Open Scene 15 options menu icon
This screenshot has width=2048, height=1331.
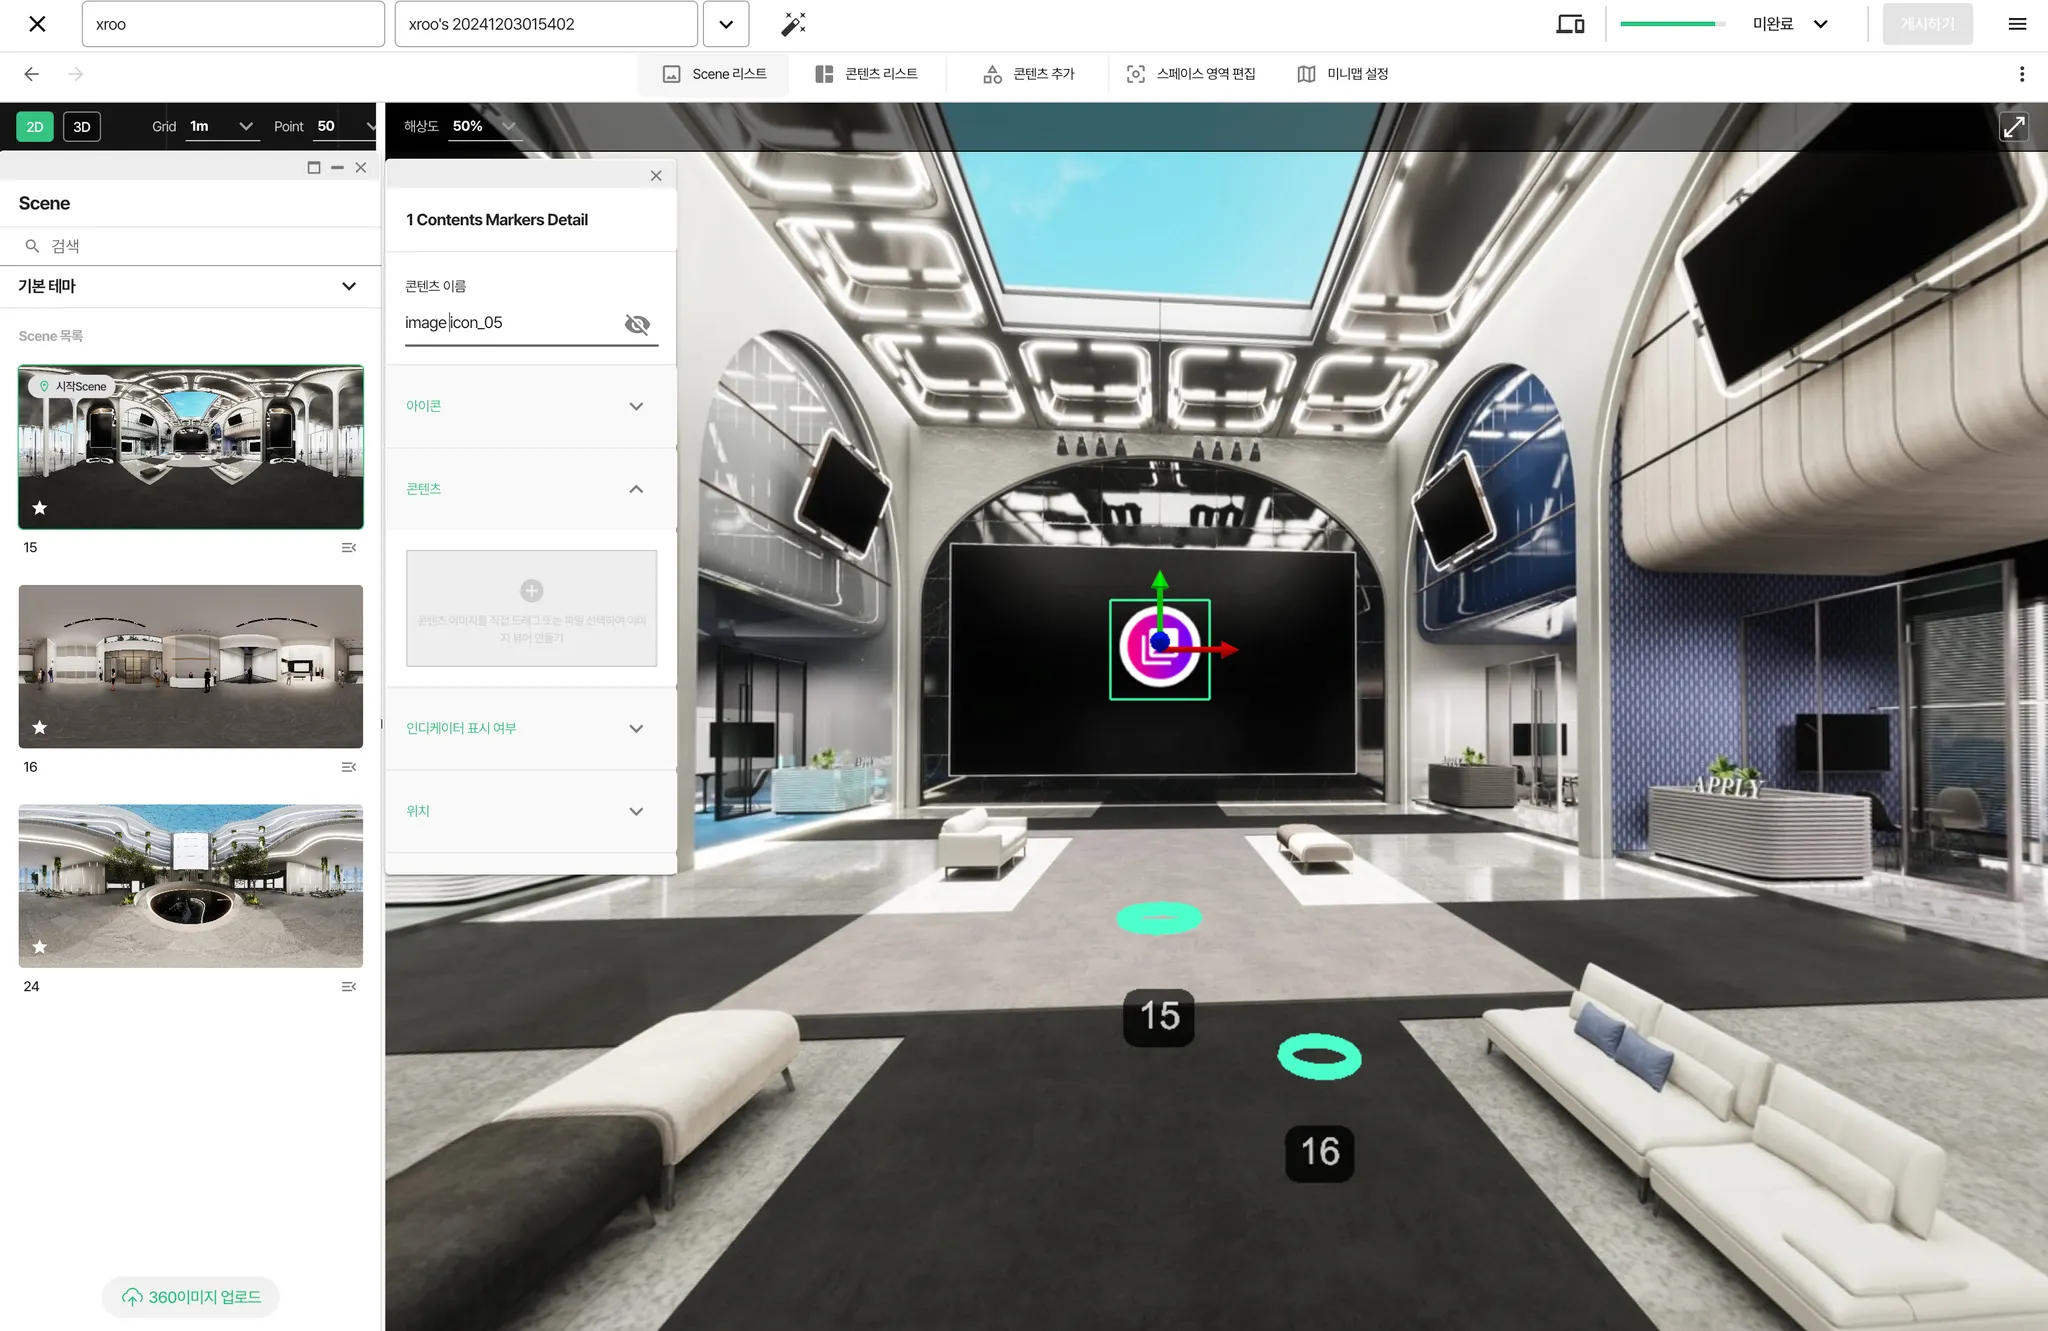tap(348, 548)
